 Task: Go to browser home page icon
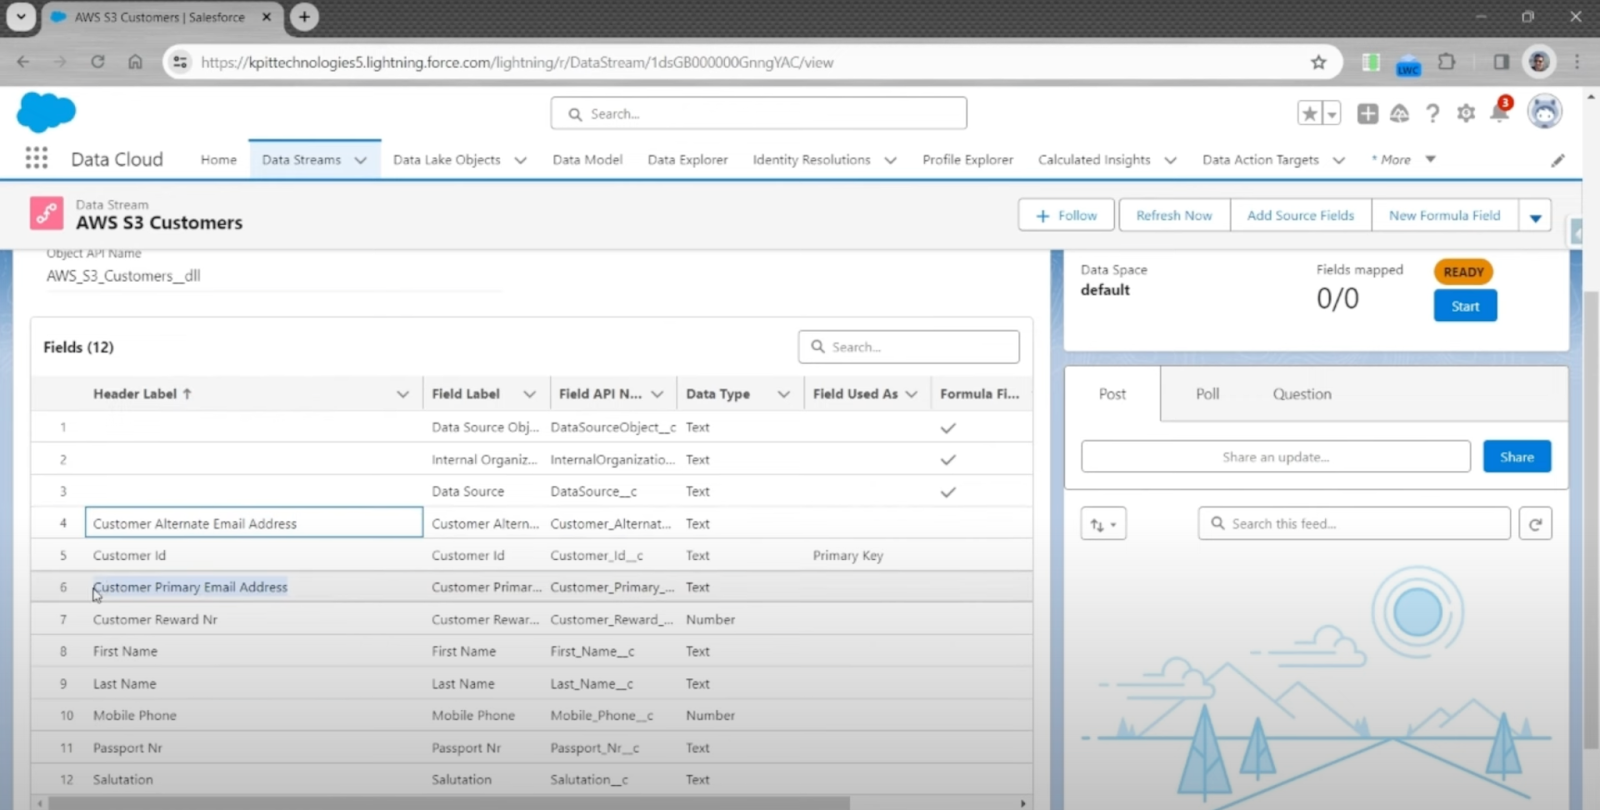[x=135, y=62]
